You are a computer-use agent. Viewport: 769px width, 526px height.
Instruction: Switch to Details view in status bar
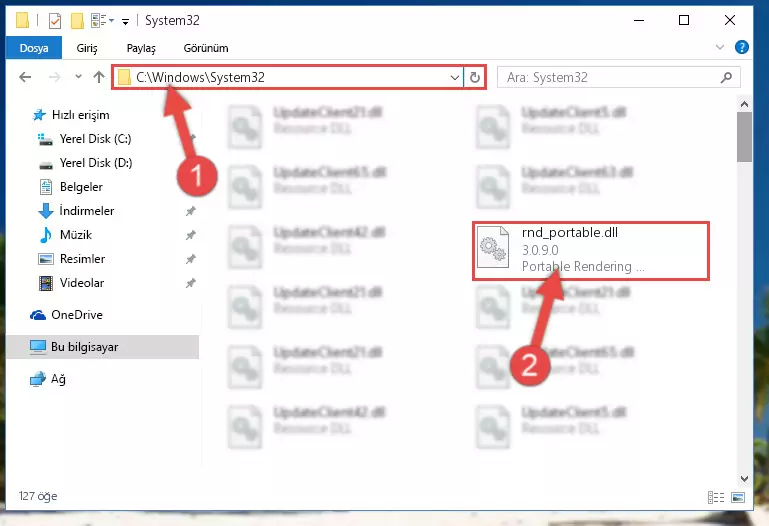[716, 497]
